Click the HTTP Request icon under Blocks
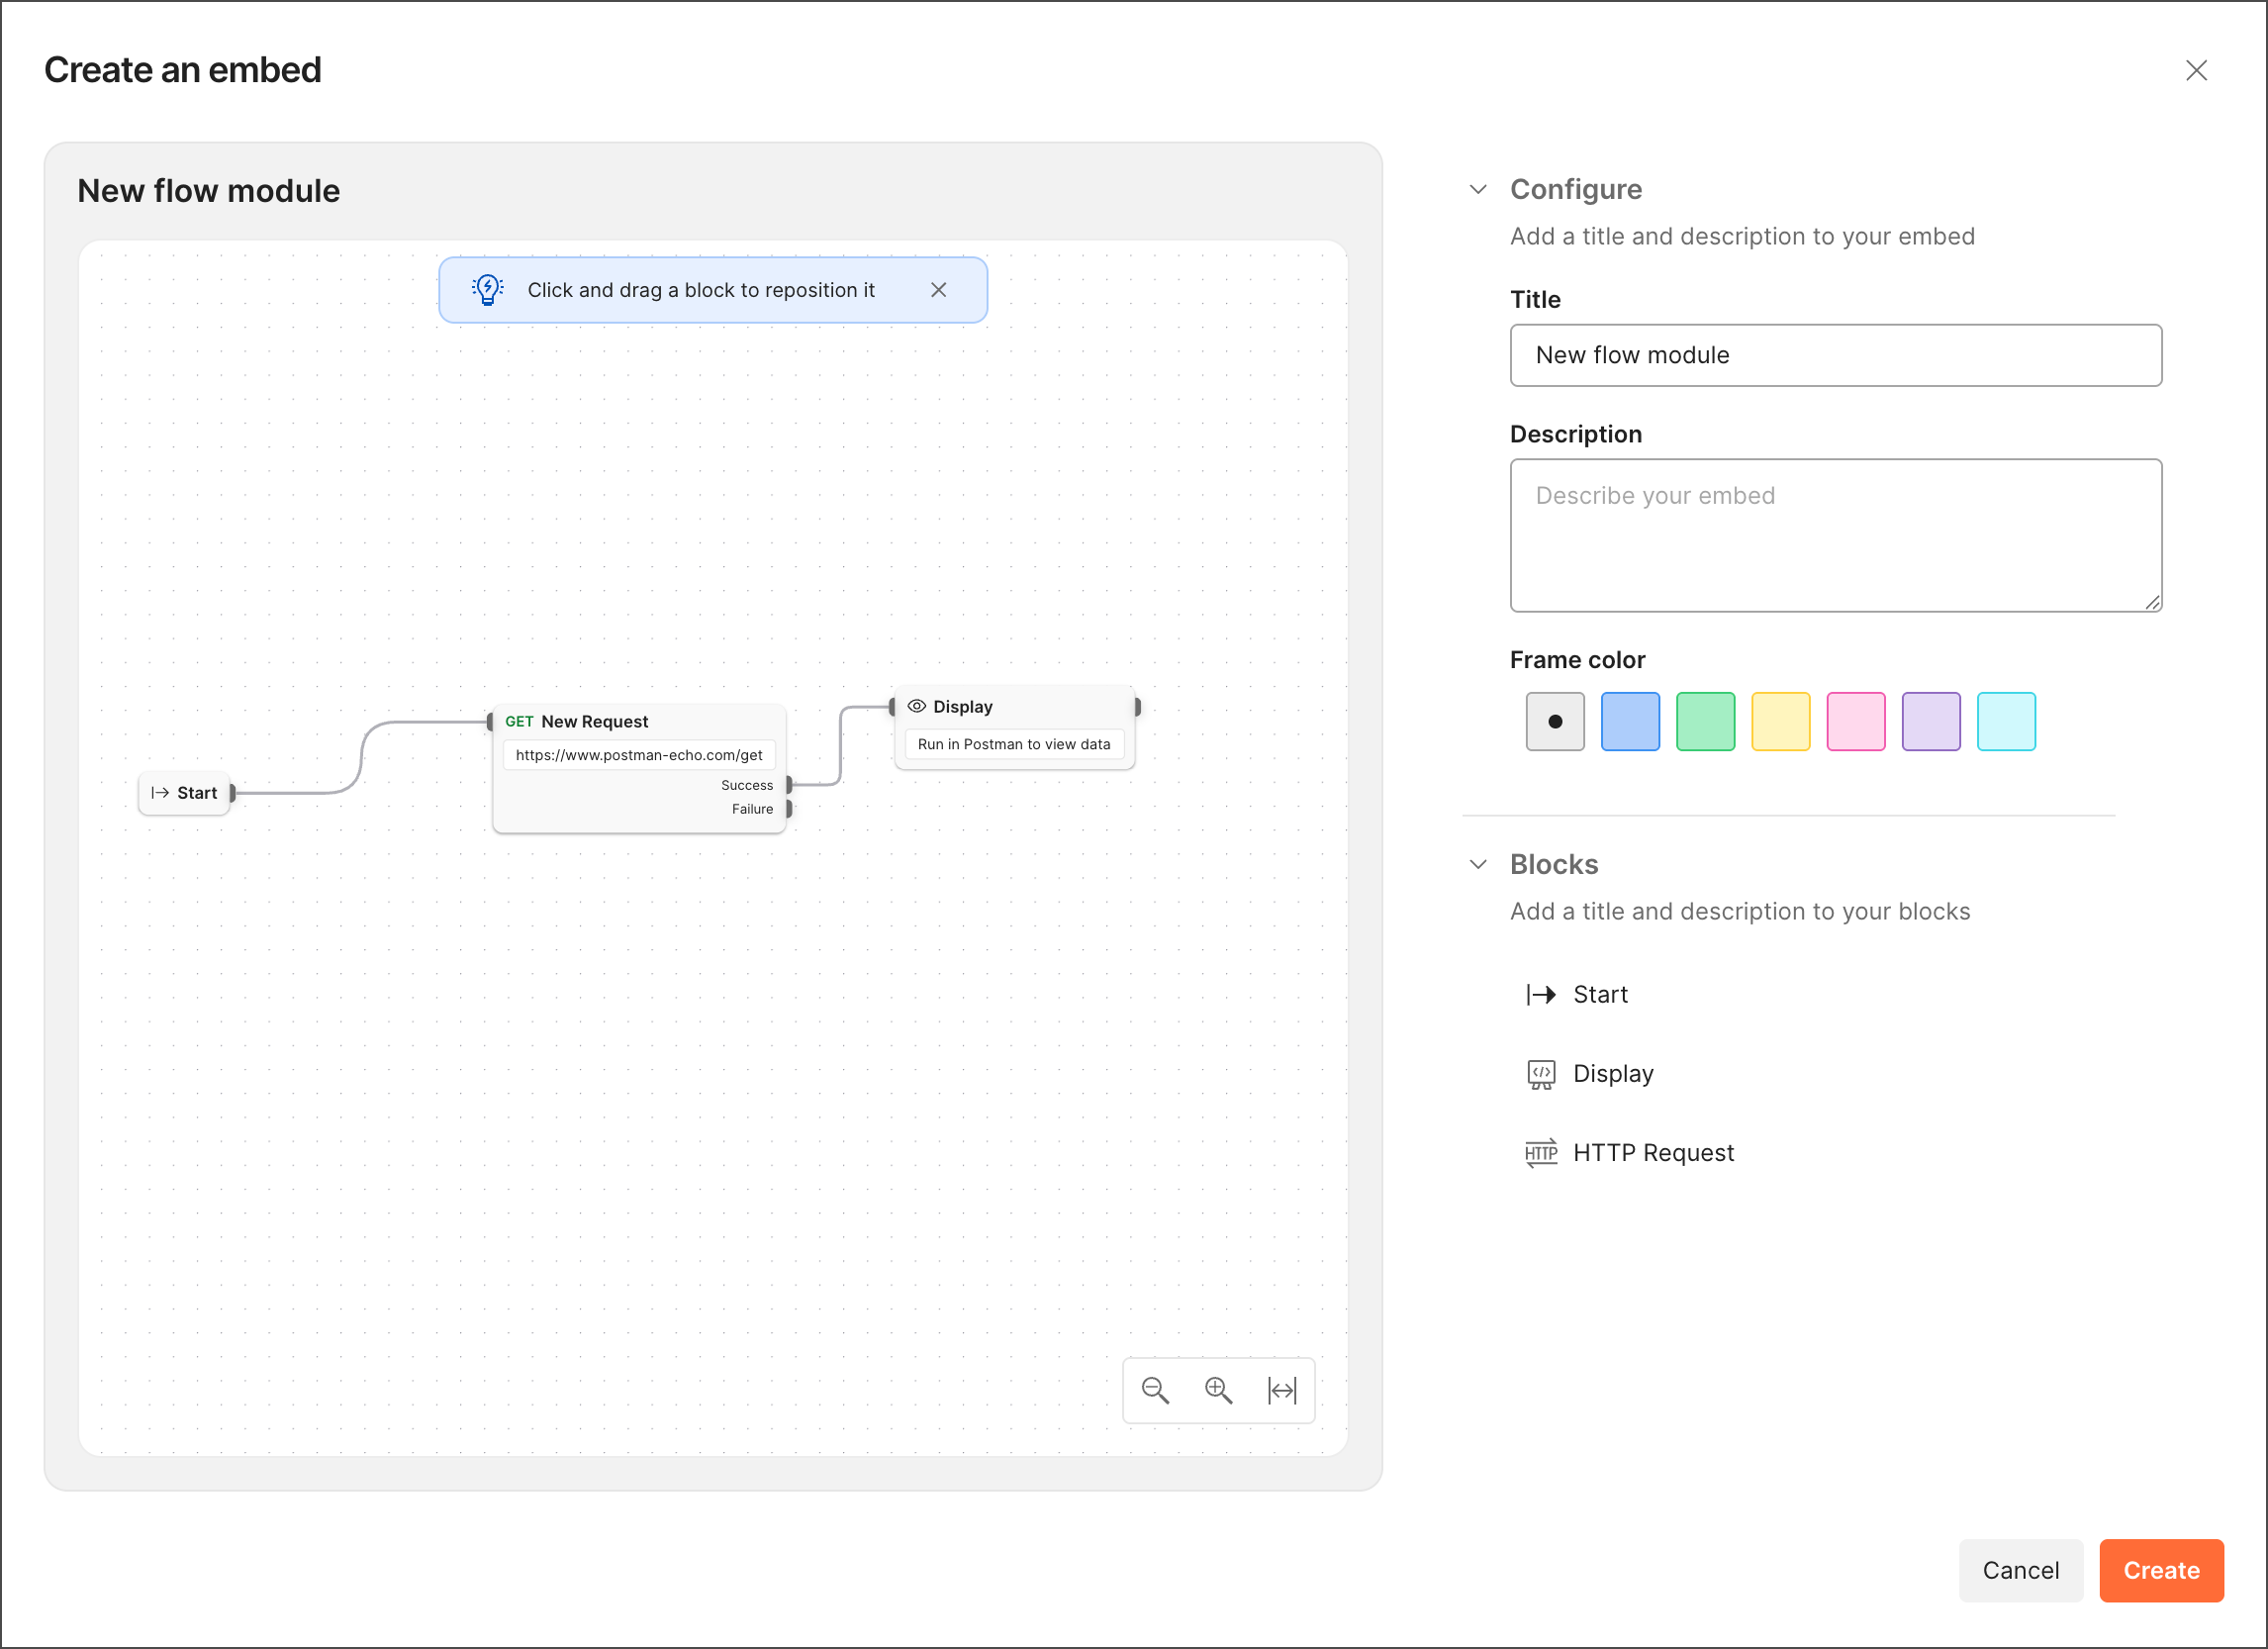Image resolution: width=2268 pixels, height=1649 pixels. (x=1541, y=1152)
